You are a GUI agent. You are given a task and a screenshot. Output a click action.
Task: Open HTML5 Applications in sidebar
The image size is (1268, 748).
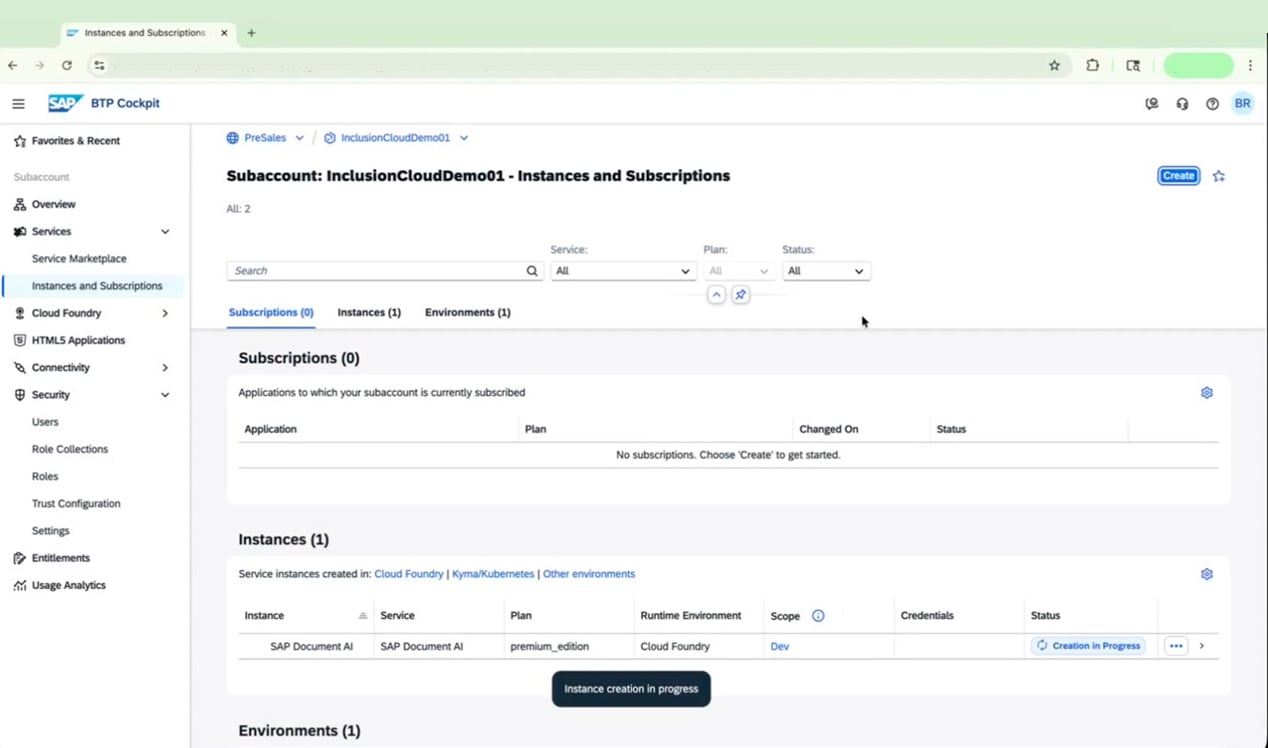tap(78, 341)
